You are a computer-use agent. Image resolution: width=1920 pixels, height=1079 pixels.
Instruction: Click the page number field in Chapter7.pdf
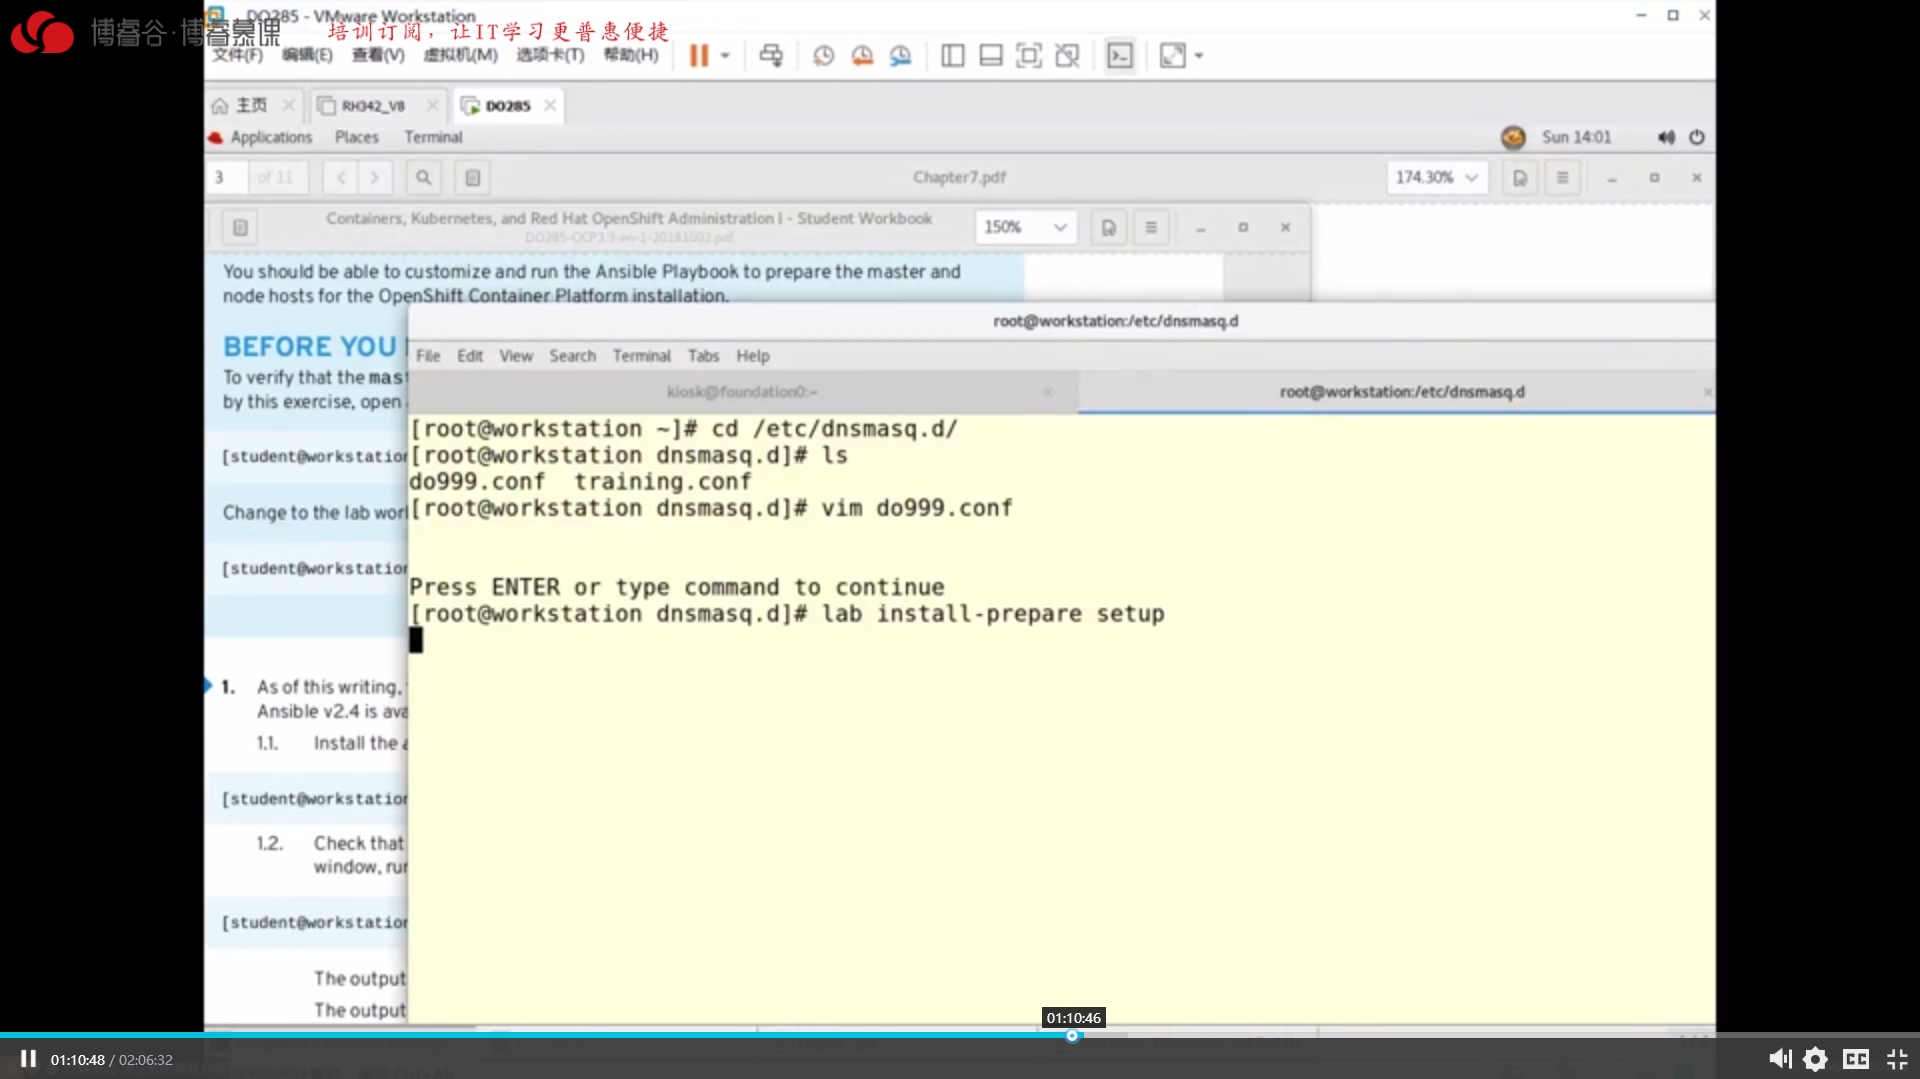[x=228, y=177]
